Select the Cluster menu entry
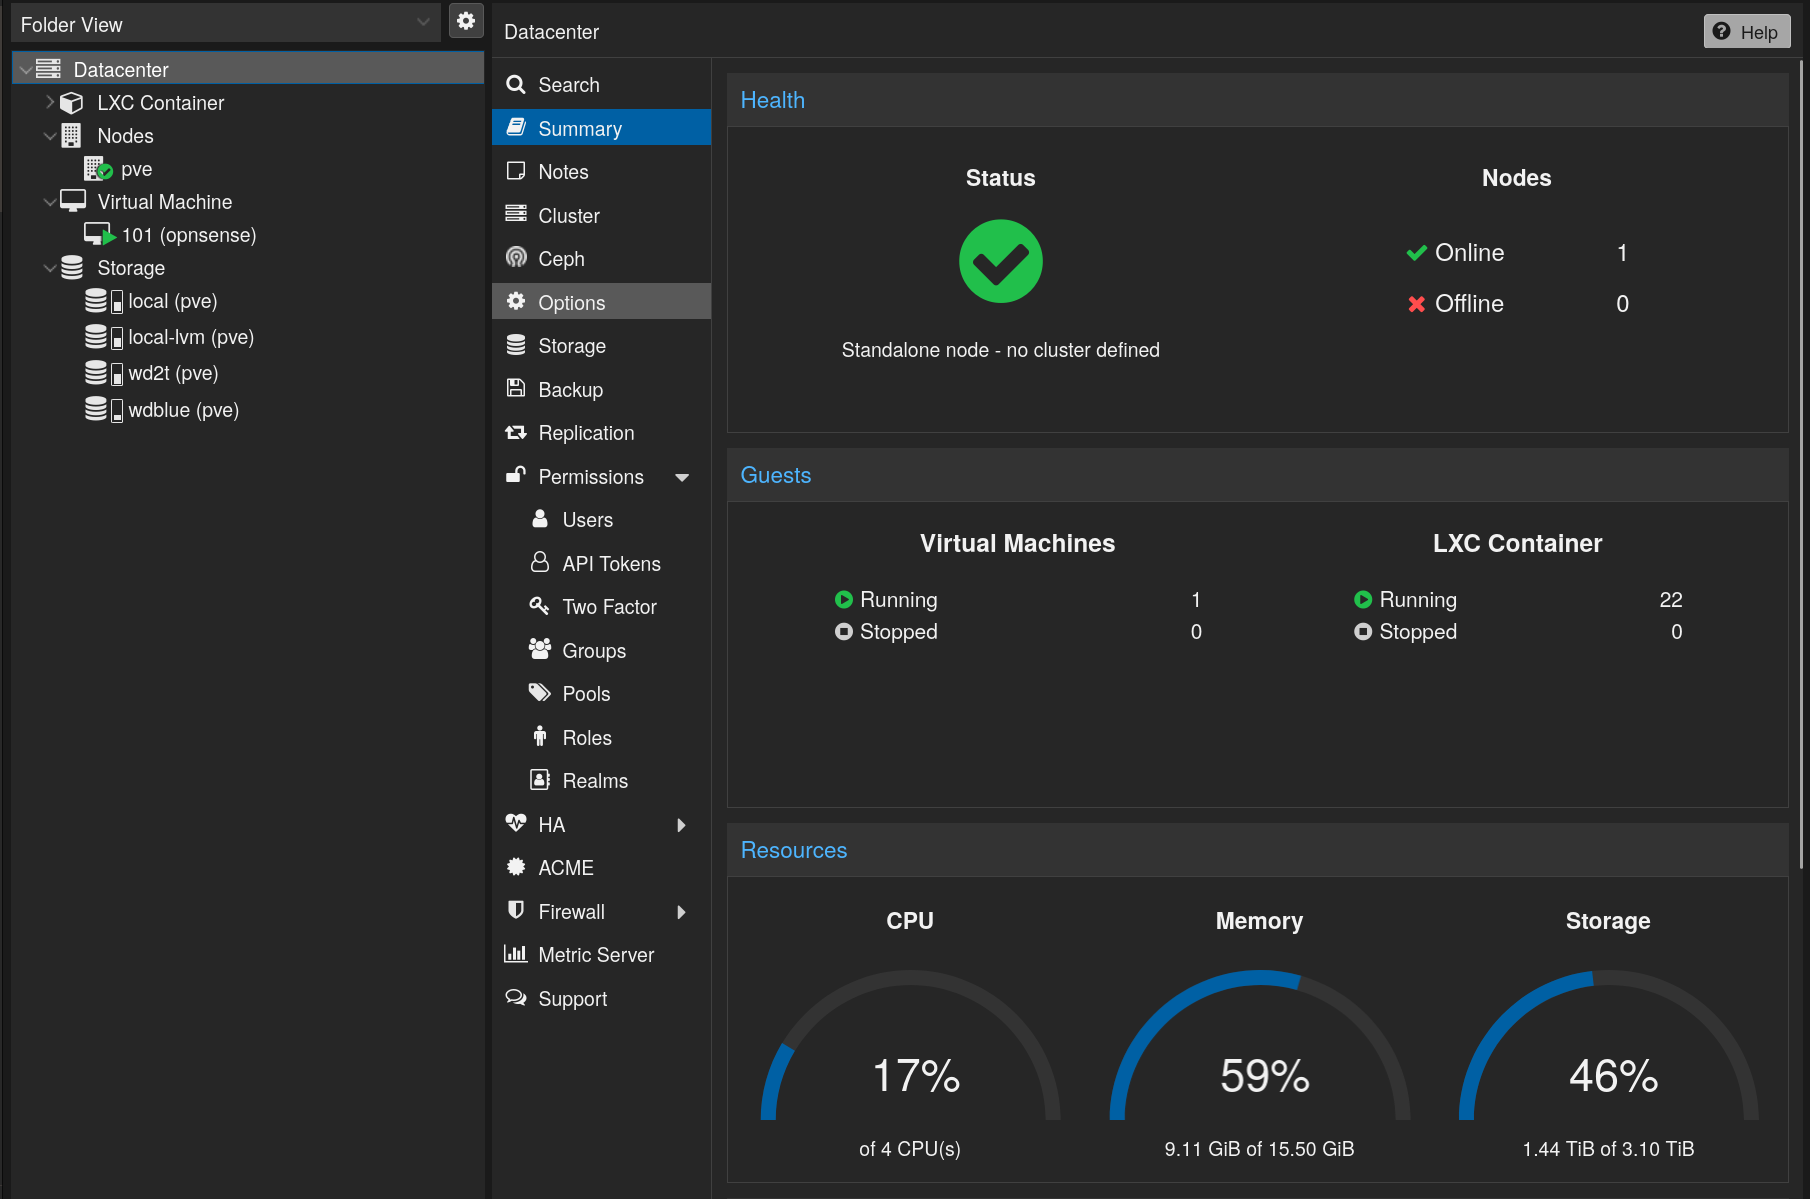The height and width of the screenshot is (1199, 1810). coord(568,215)
